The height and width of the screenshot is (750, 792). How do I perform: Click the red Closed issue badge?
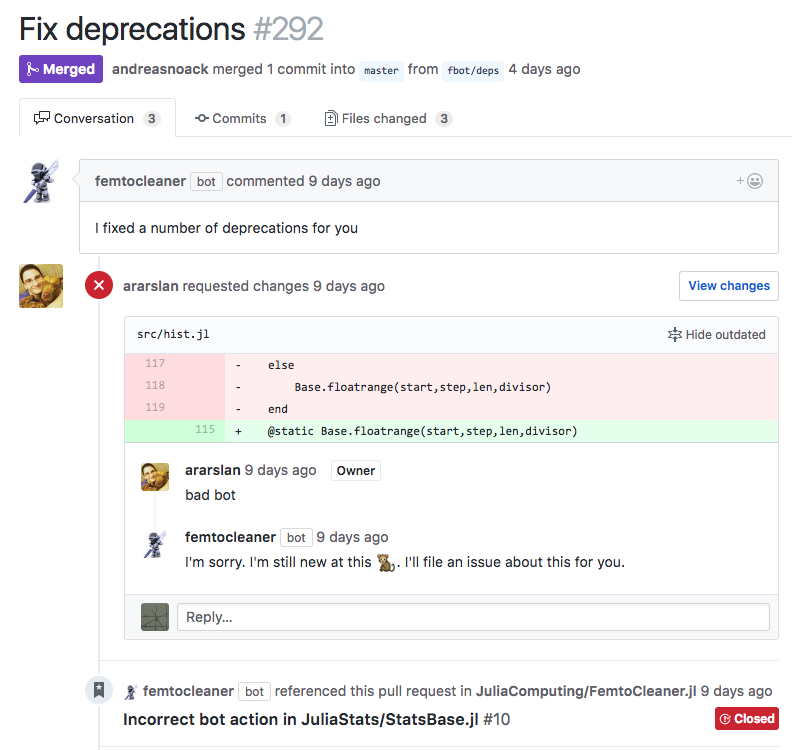[x=747, y=718]
